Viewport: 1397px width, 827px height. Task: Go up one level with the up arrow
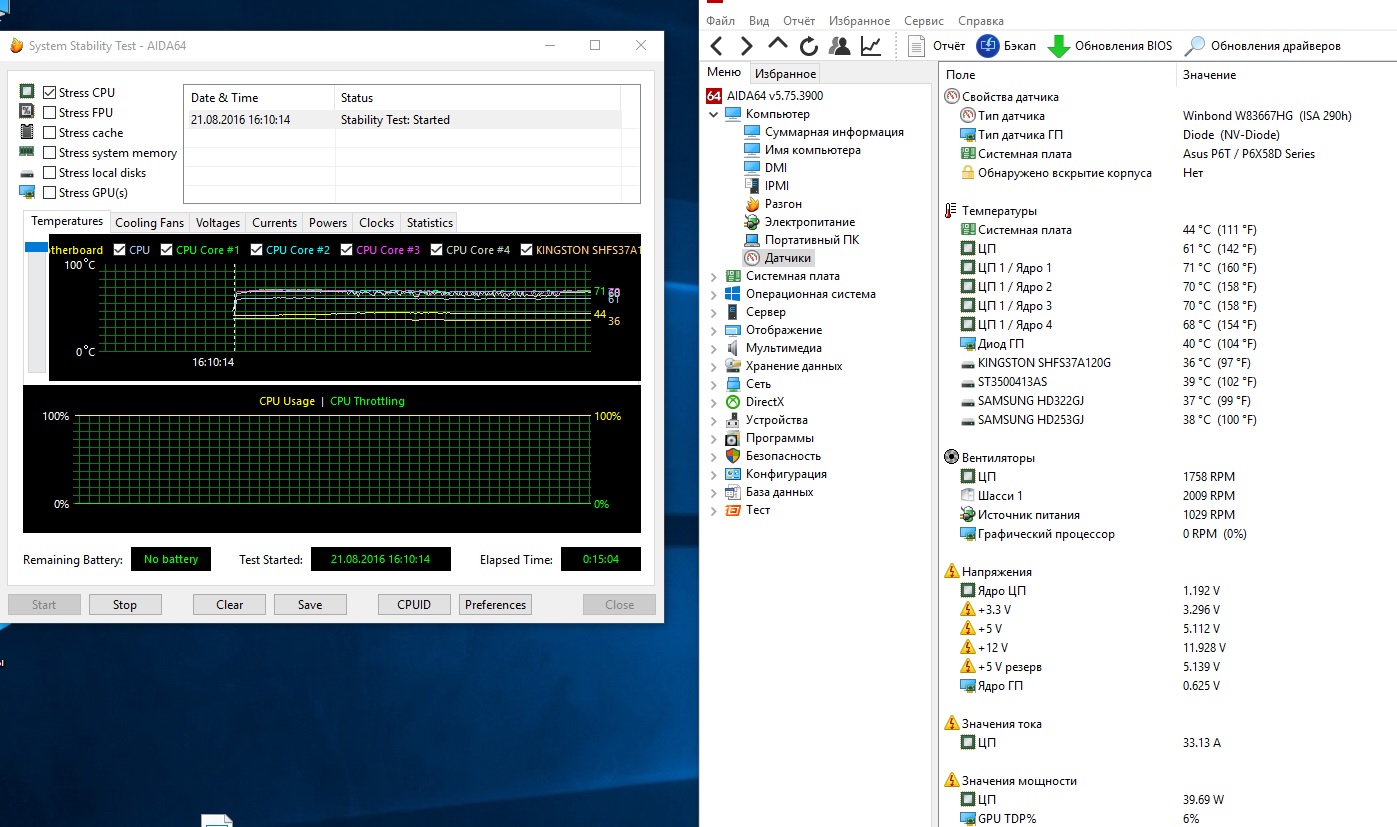click(x=778, y=44)
